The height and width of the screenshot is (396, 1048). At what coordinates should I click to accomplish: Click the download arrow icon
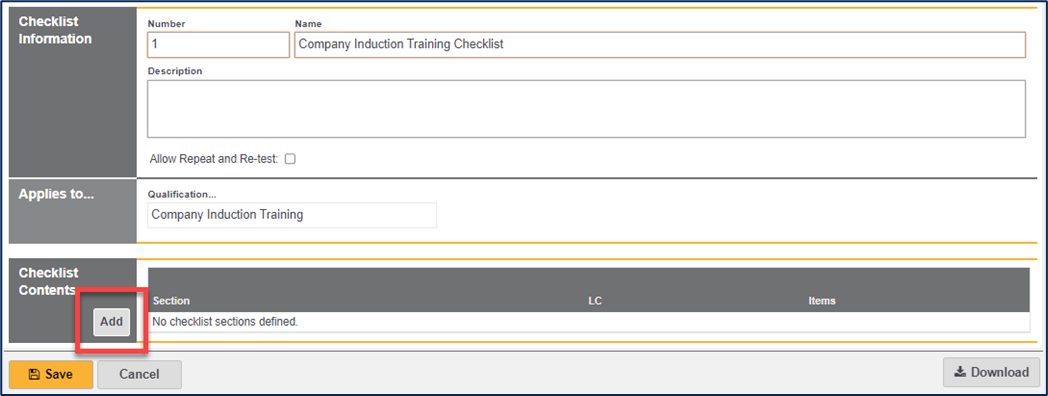point(960,373)
